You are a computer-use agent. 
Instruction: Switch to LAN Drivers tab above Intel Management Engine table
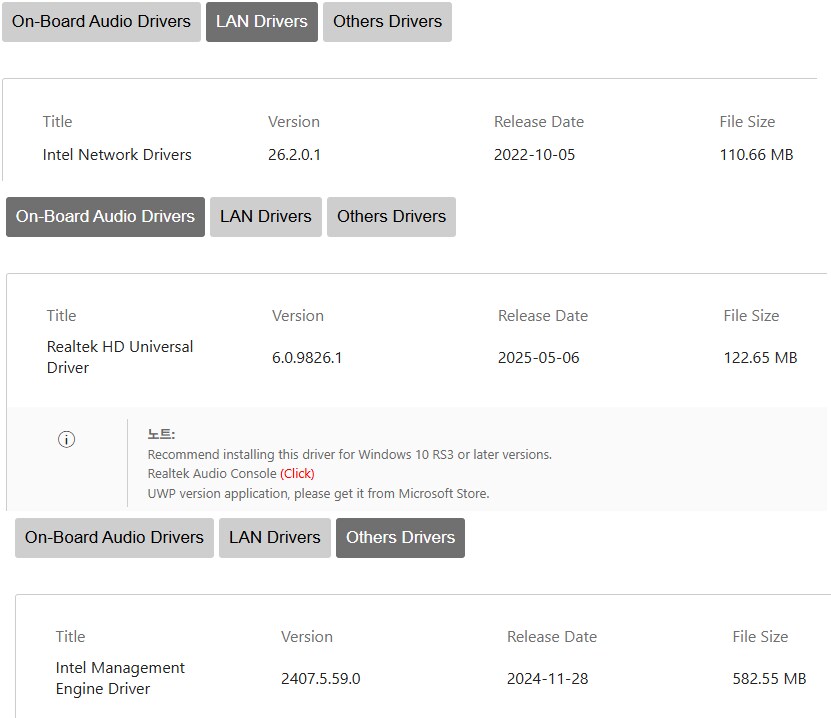click(x=275, y=538)
